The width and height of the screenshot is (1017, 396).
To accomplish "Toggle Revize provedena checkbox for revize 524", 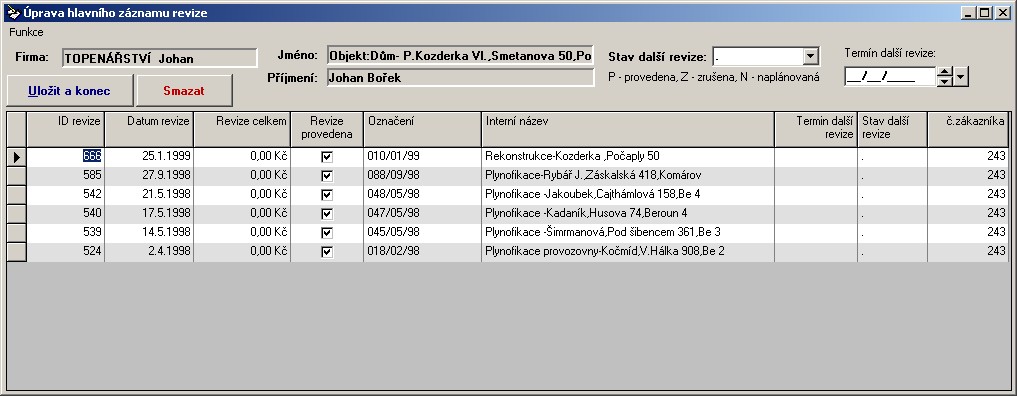I will (327, 251).
